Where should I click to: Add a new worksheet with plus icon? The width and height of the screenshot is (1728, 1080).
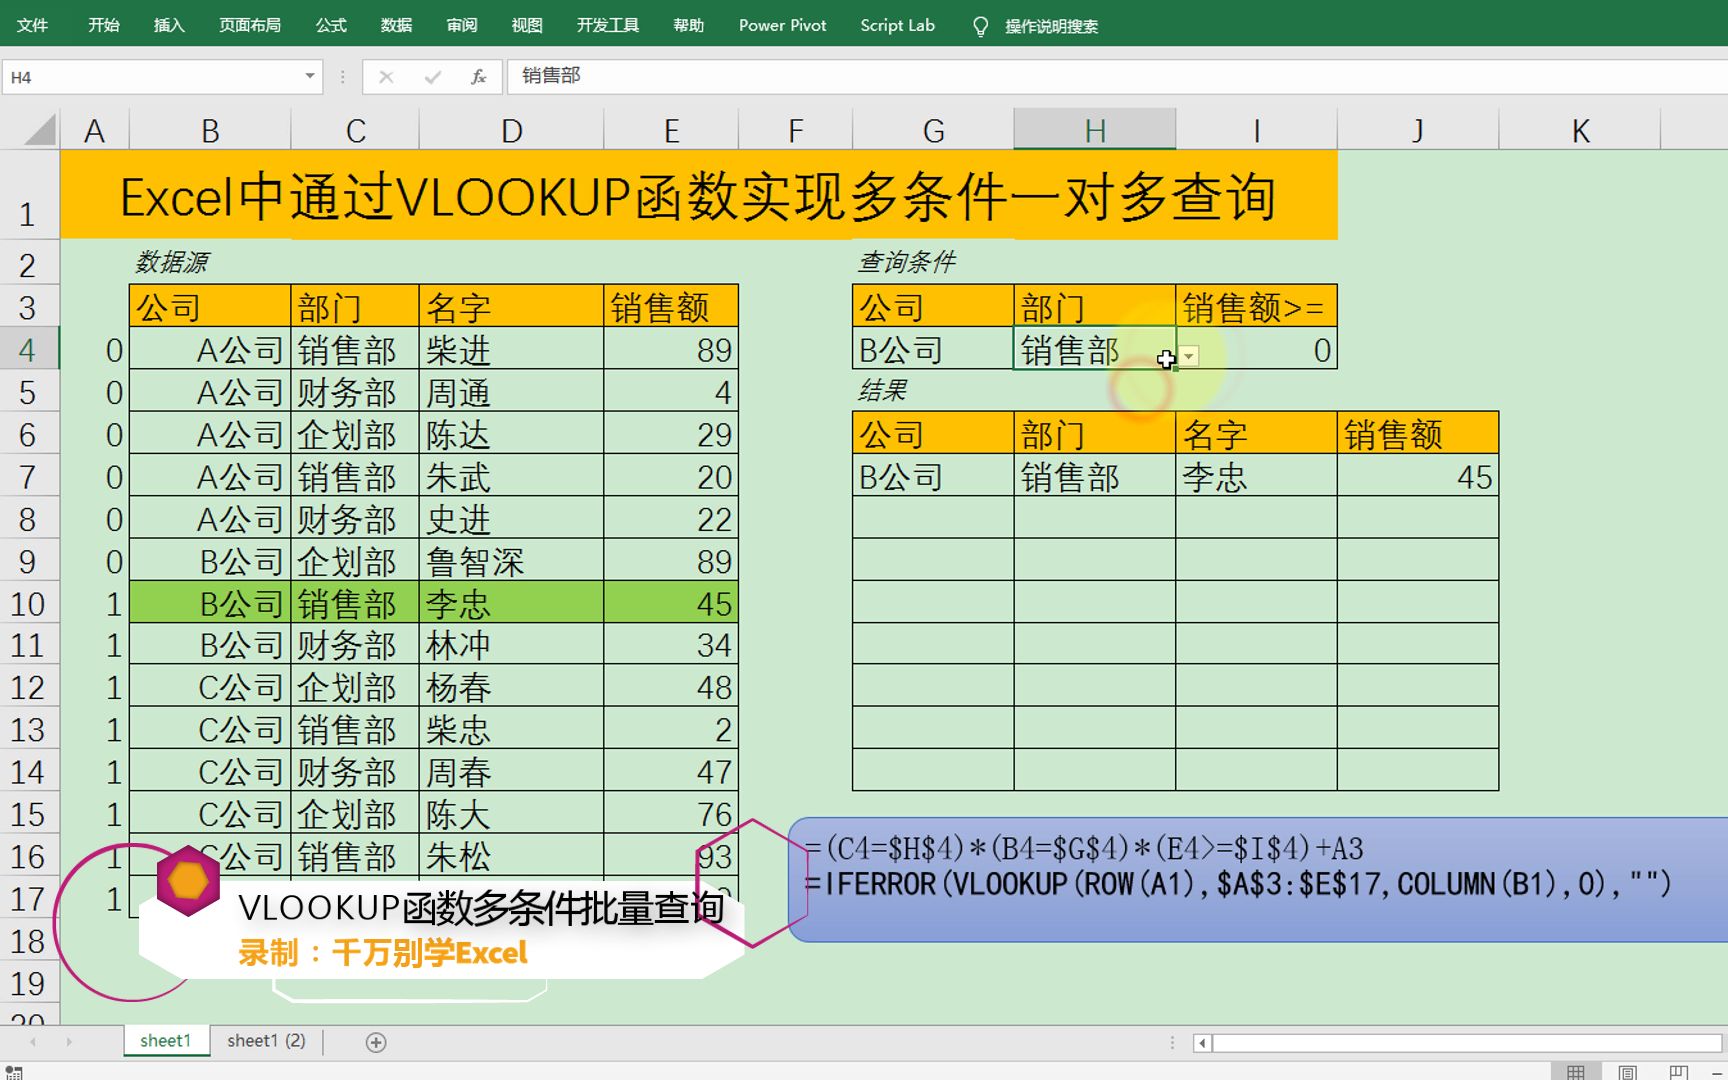tap(375, 1042)
